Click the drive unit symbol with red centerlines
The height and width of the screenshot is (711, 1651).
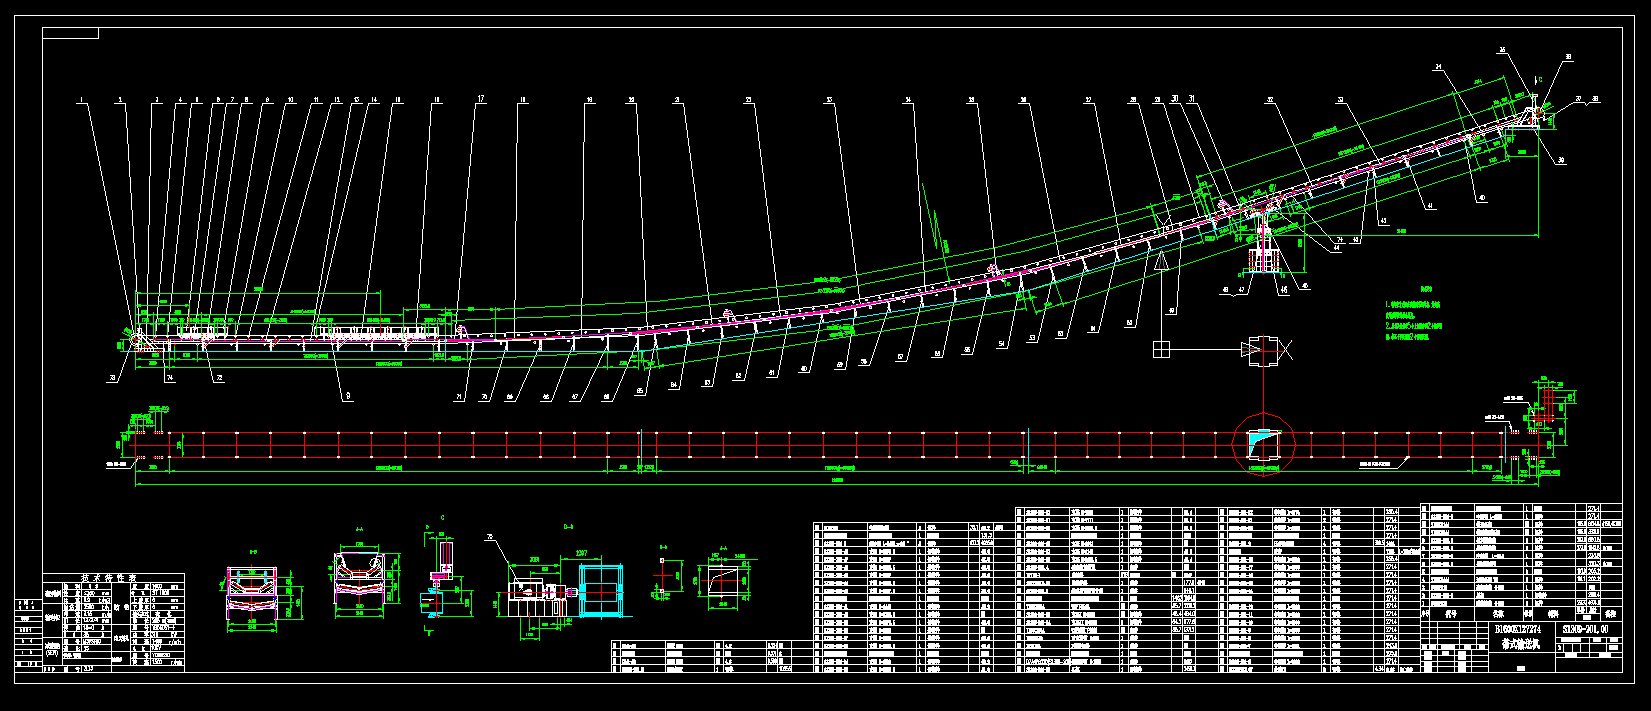pyautogui.click(x=1263, y=349)
